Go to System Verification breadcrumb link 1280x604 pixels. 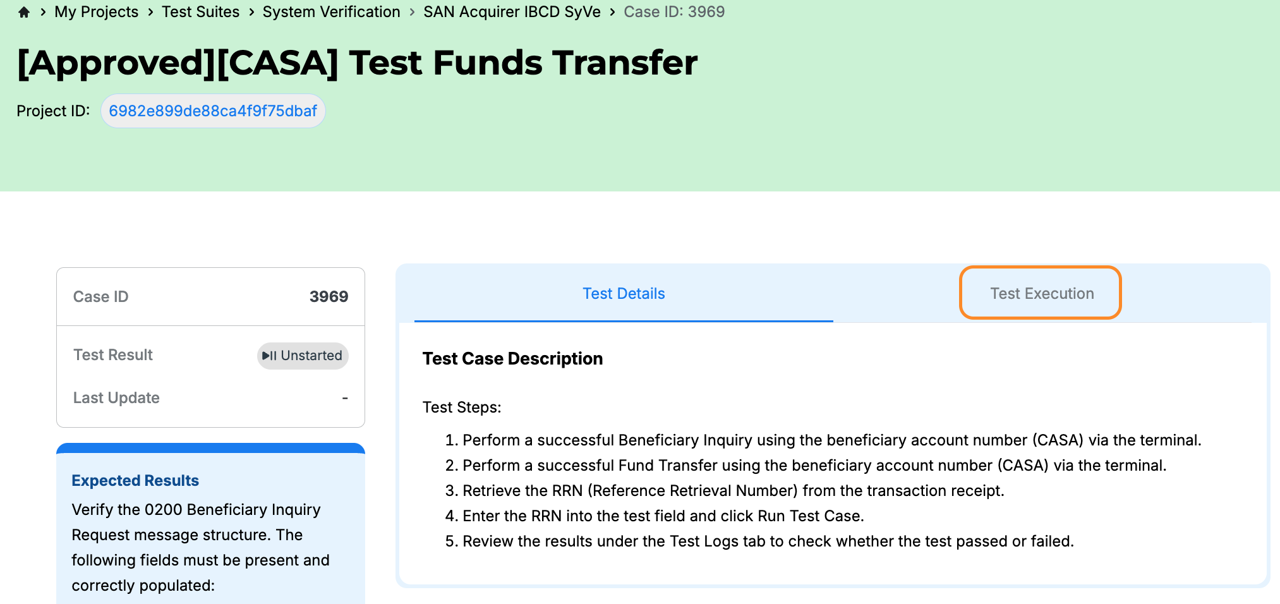pos(331,11)
